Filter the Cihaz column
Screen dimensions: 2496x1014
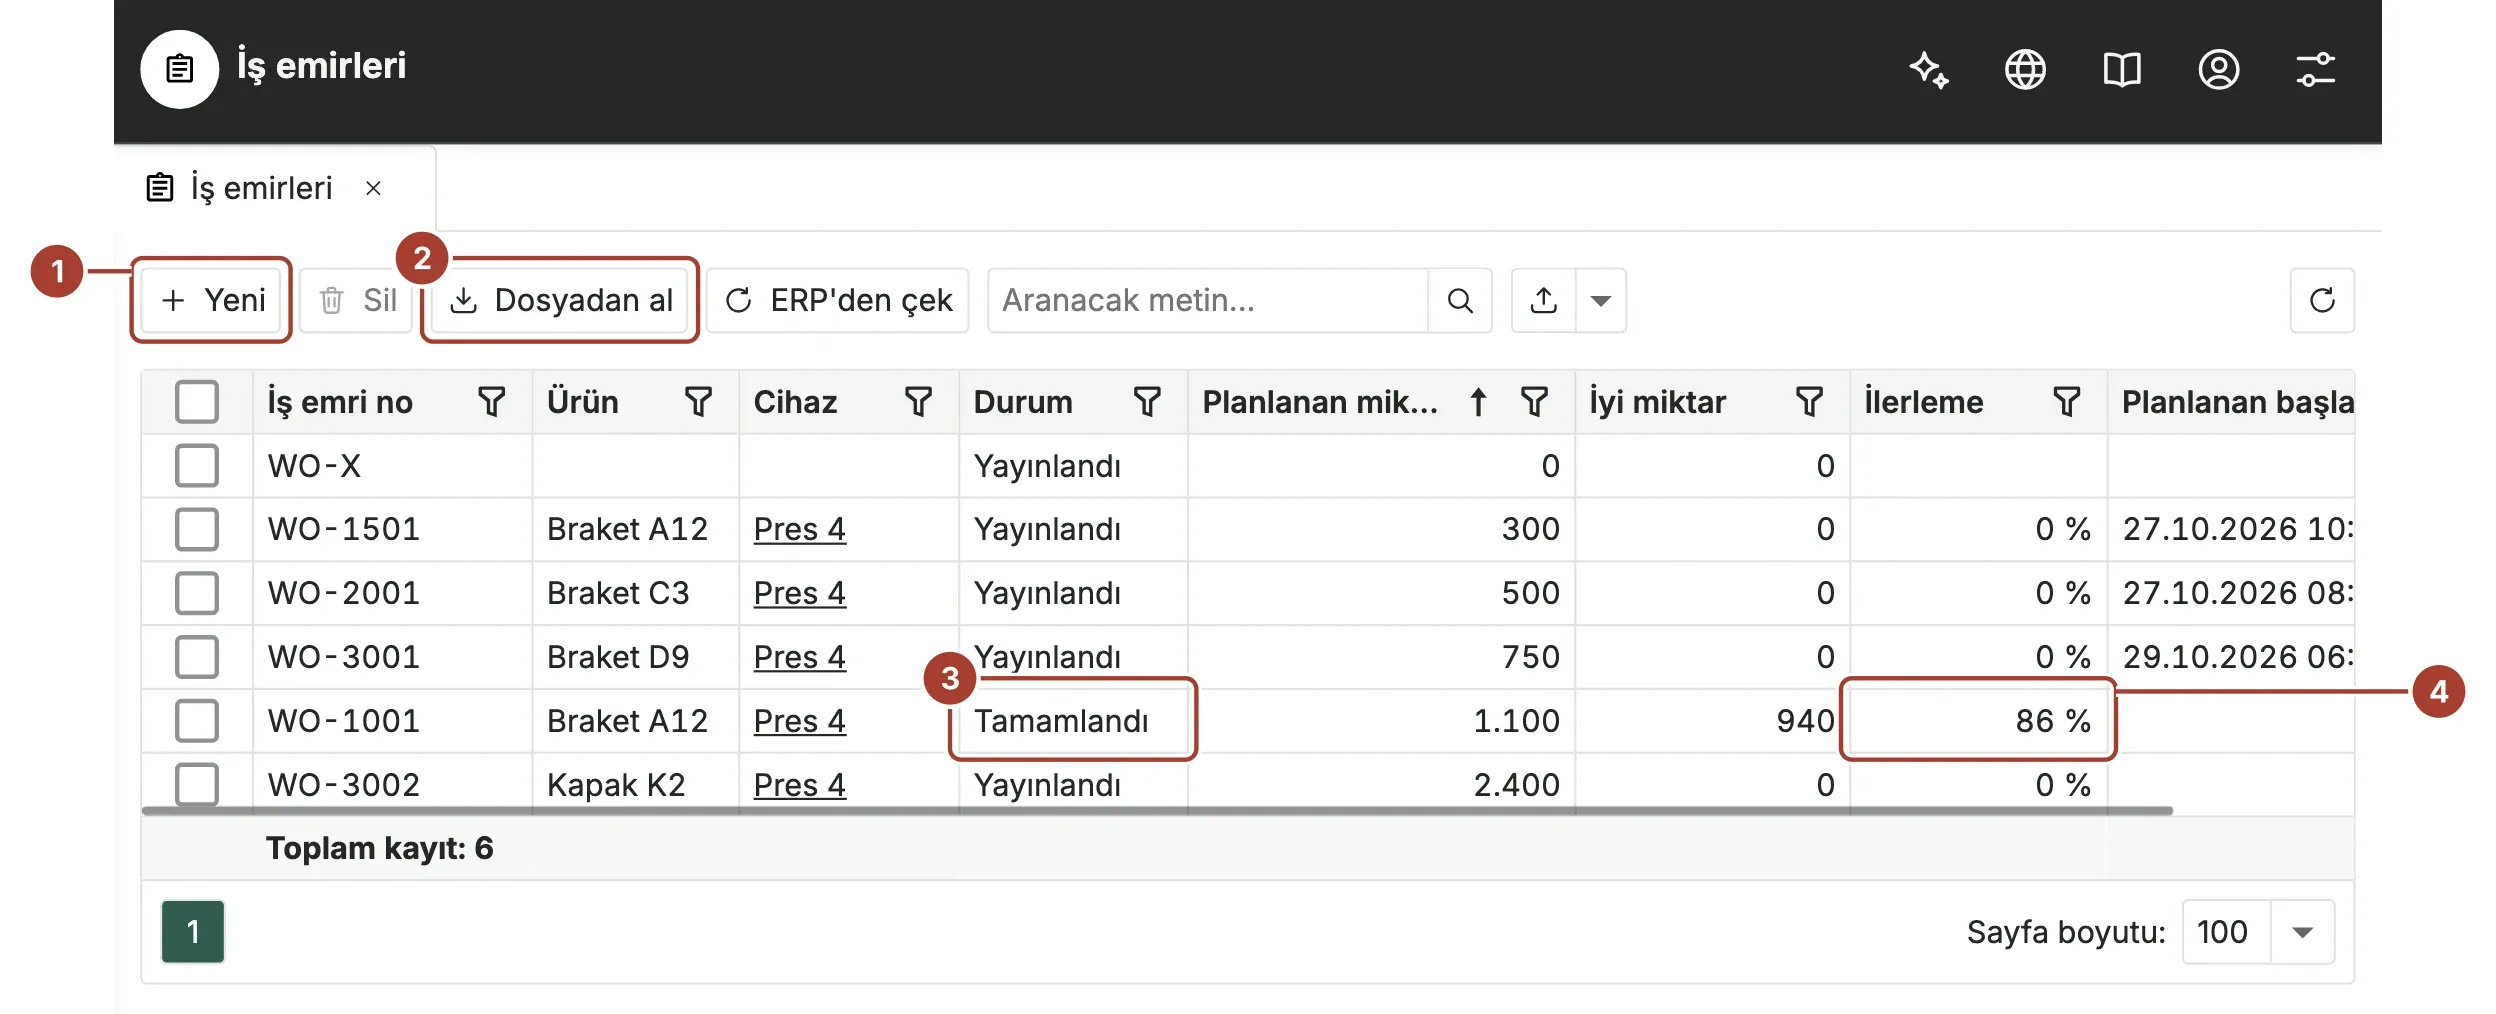(x=918, y=402)
